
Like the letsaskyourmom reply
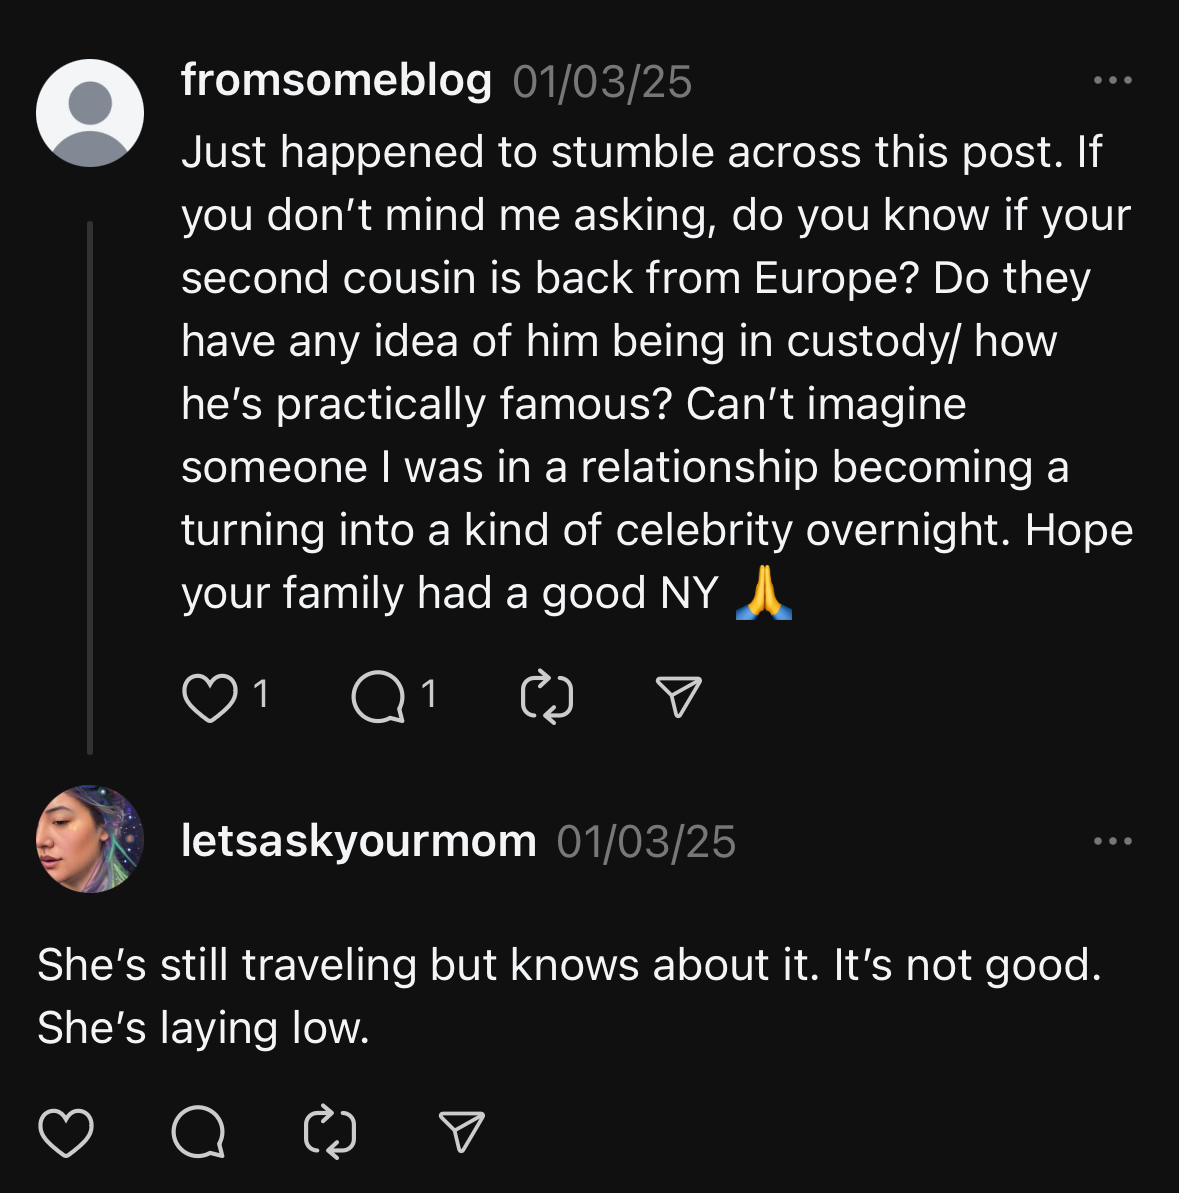tap(66, 1132)
